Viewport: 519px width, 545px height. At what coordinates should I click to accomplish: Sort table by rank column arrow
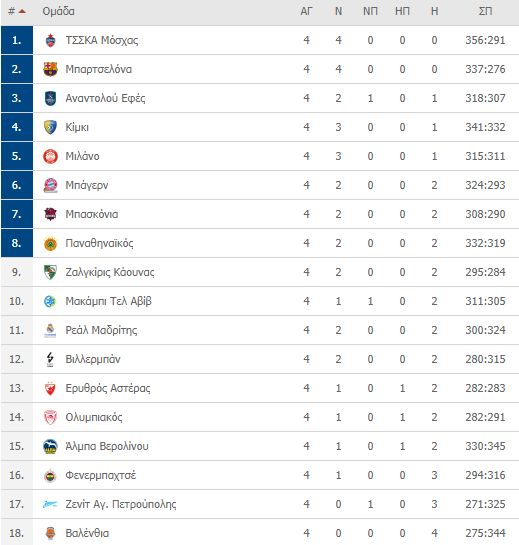pos(22,11)
